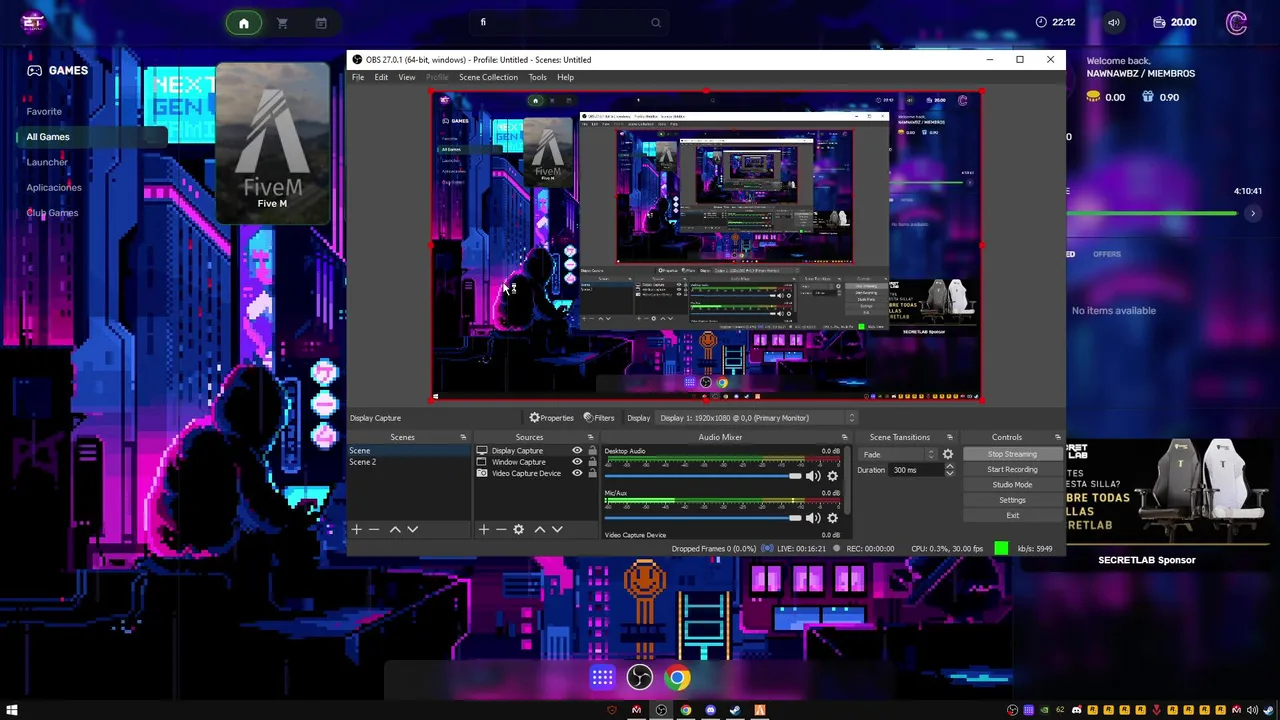Open OBS Studio from the dock
The height and width of the screenshot is (720, 1280).
pyautogui.click(x=640, y=678)
